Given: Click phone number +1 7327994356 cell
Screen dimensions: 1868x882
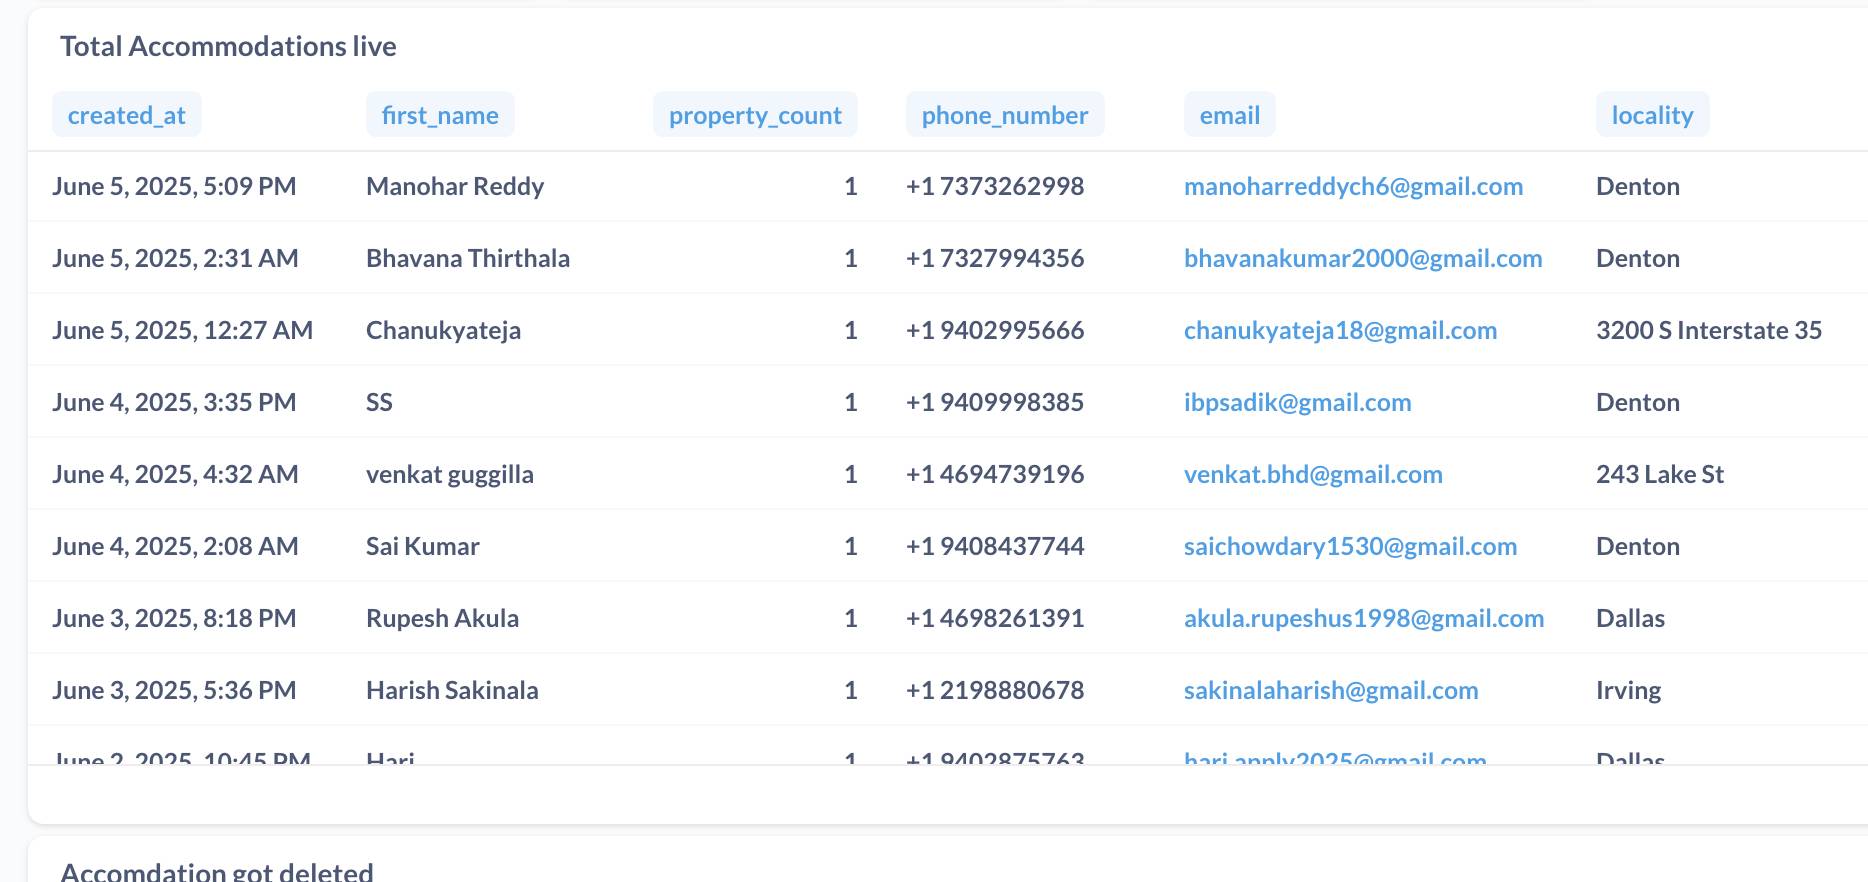Looking at the screenshot, I should (995, 259).
